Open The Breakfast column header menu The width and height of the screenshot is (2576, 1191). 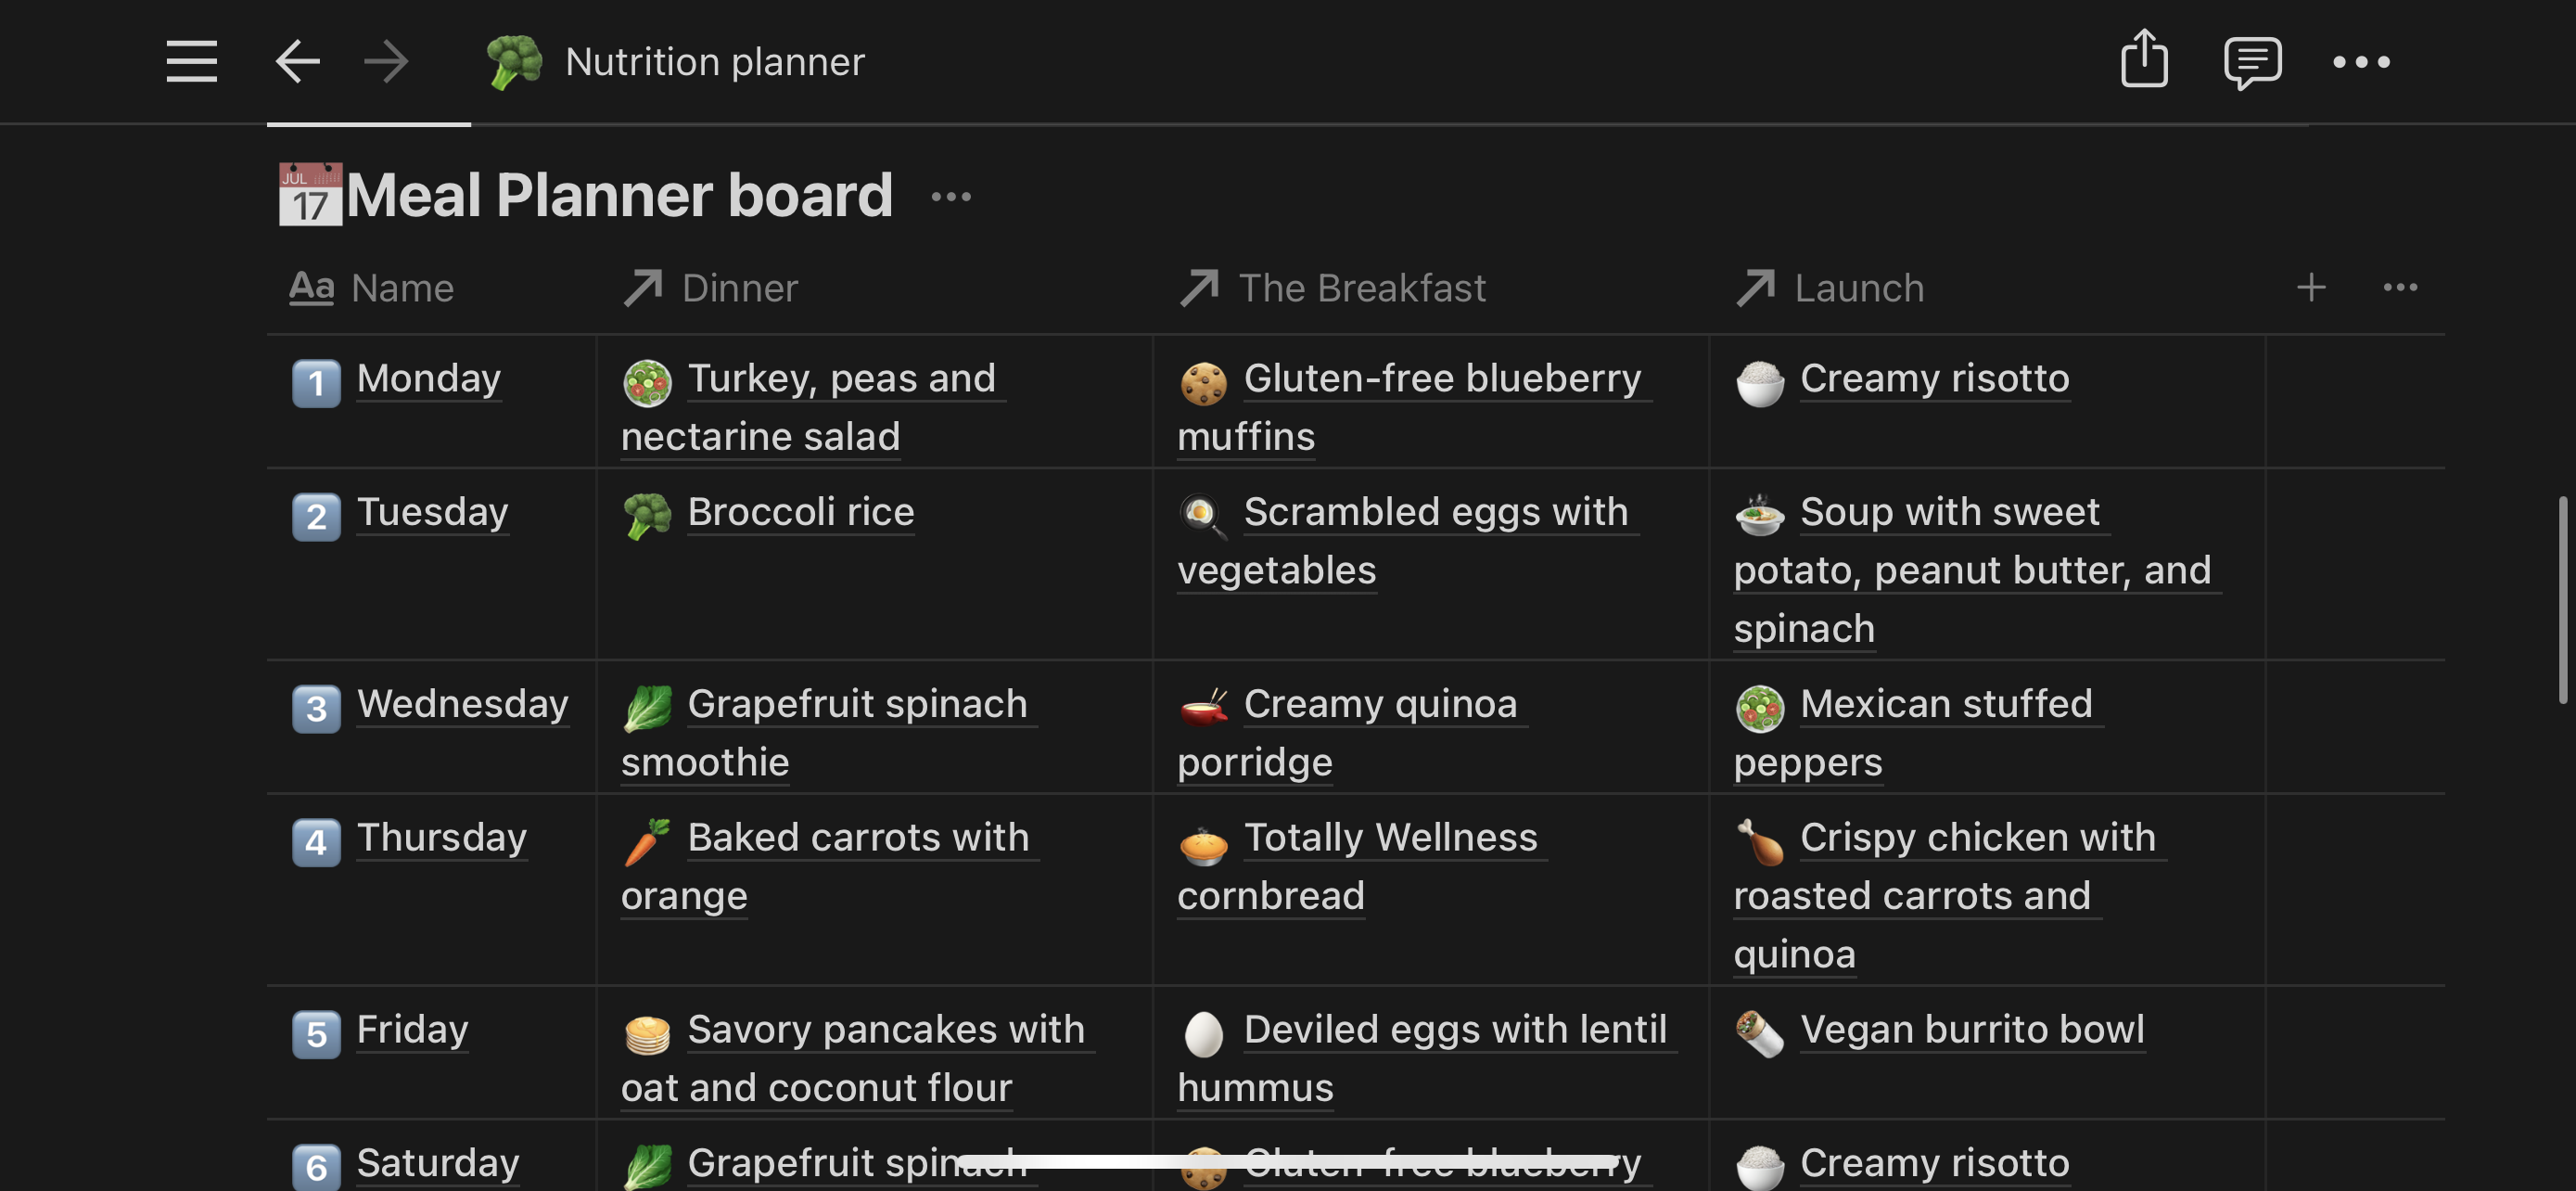click(x=1332, y=288)
